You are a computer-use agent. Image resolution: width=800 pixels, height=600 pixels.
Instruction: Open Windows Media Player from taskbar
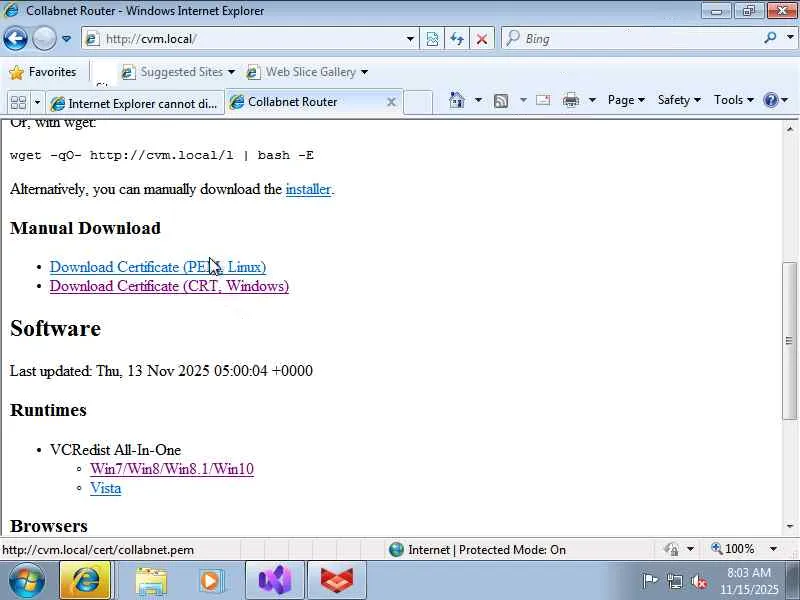point(210,581)
